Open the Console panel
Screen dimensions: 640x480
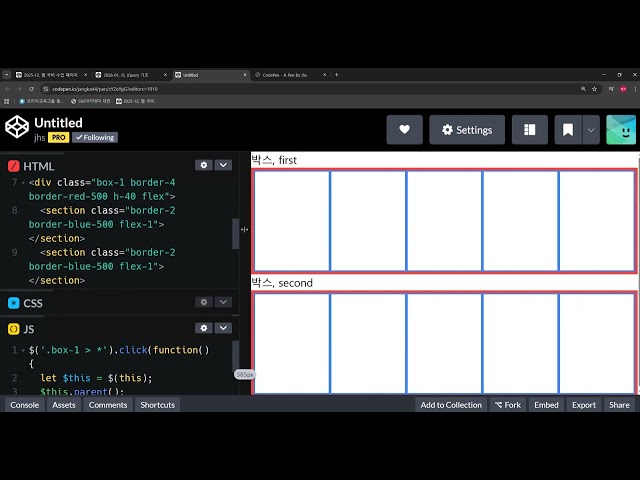(x=24, y=405)
